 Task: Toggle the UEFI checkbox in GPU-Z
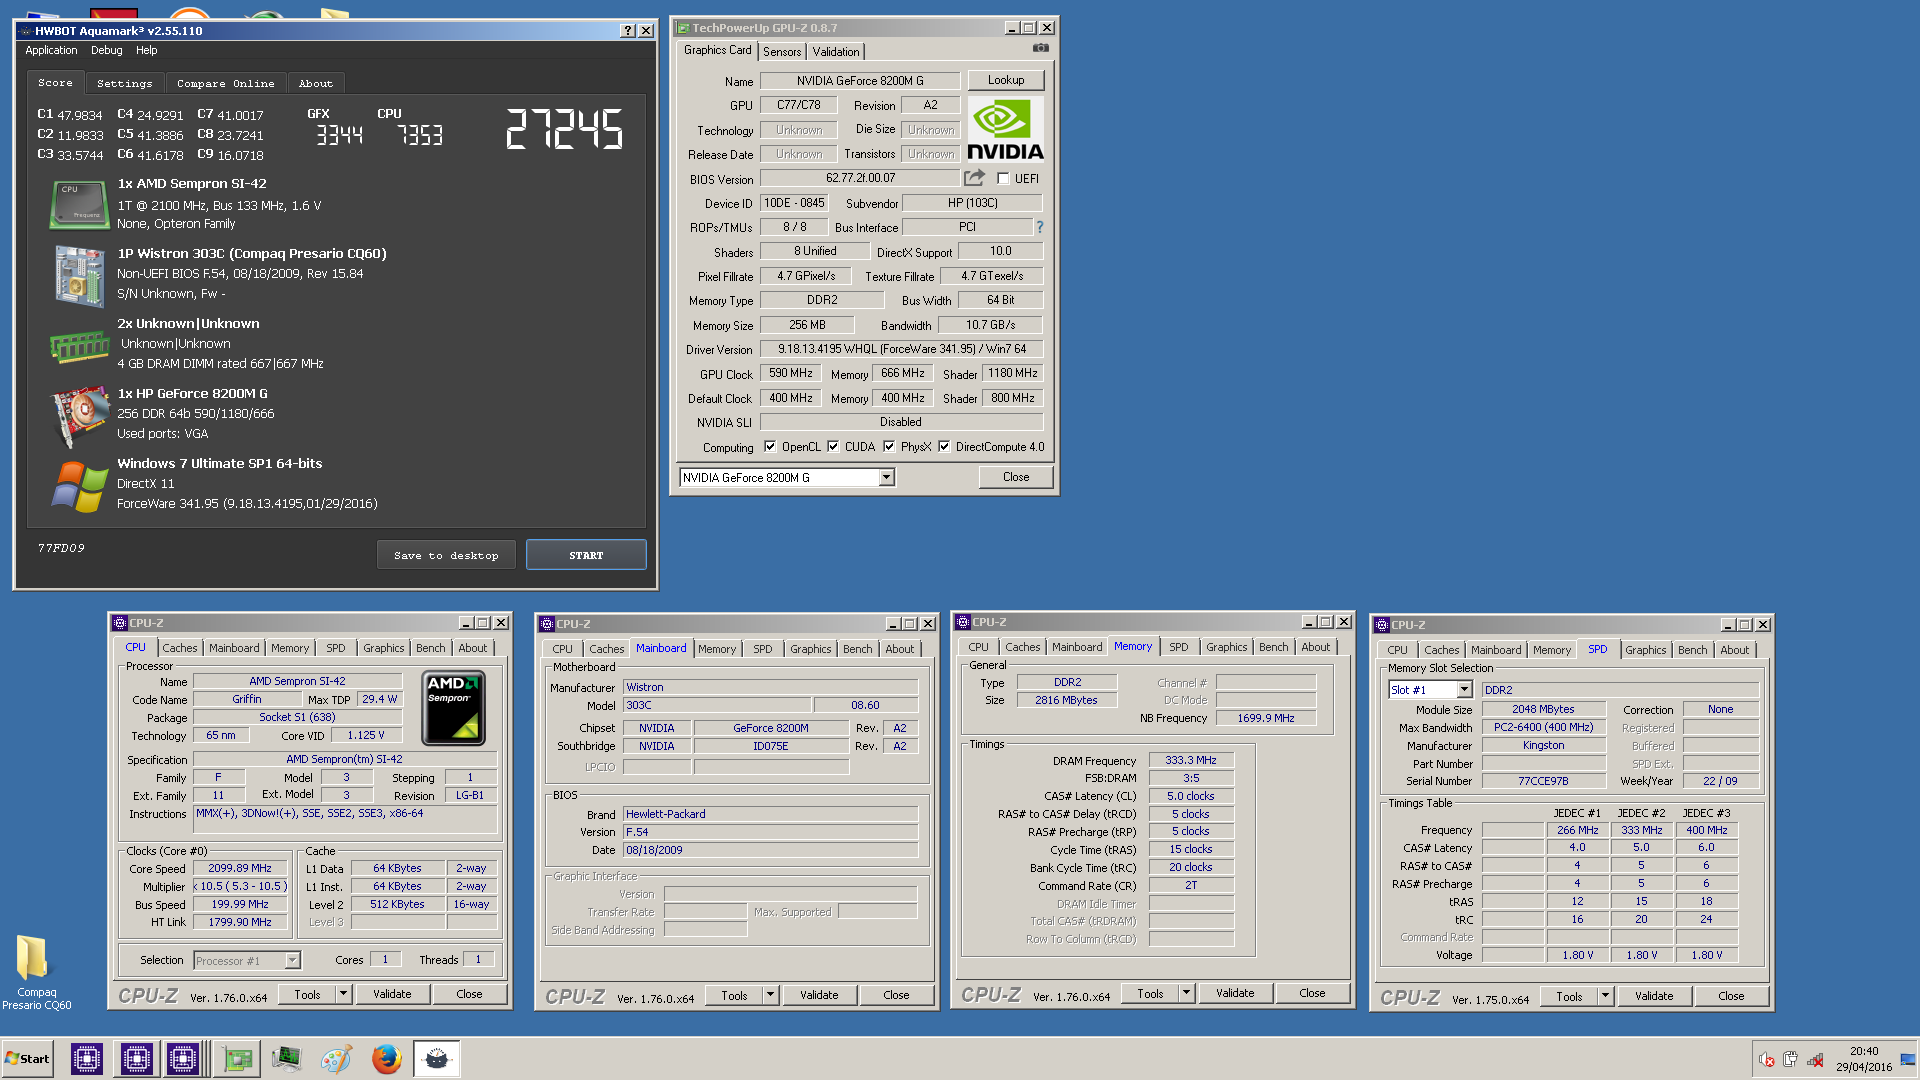(1003, 179)
